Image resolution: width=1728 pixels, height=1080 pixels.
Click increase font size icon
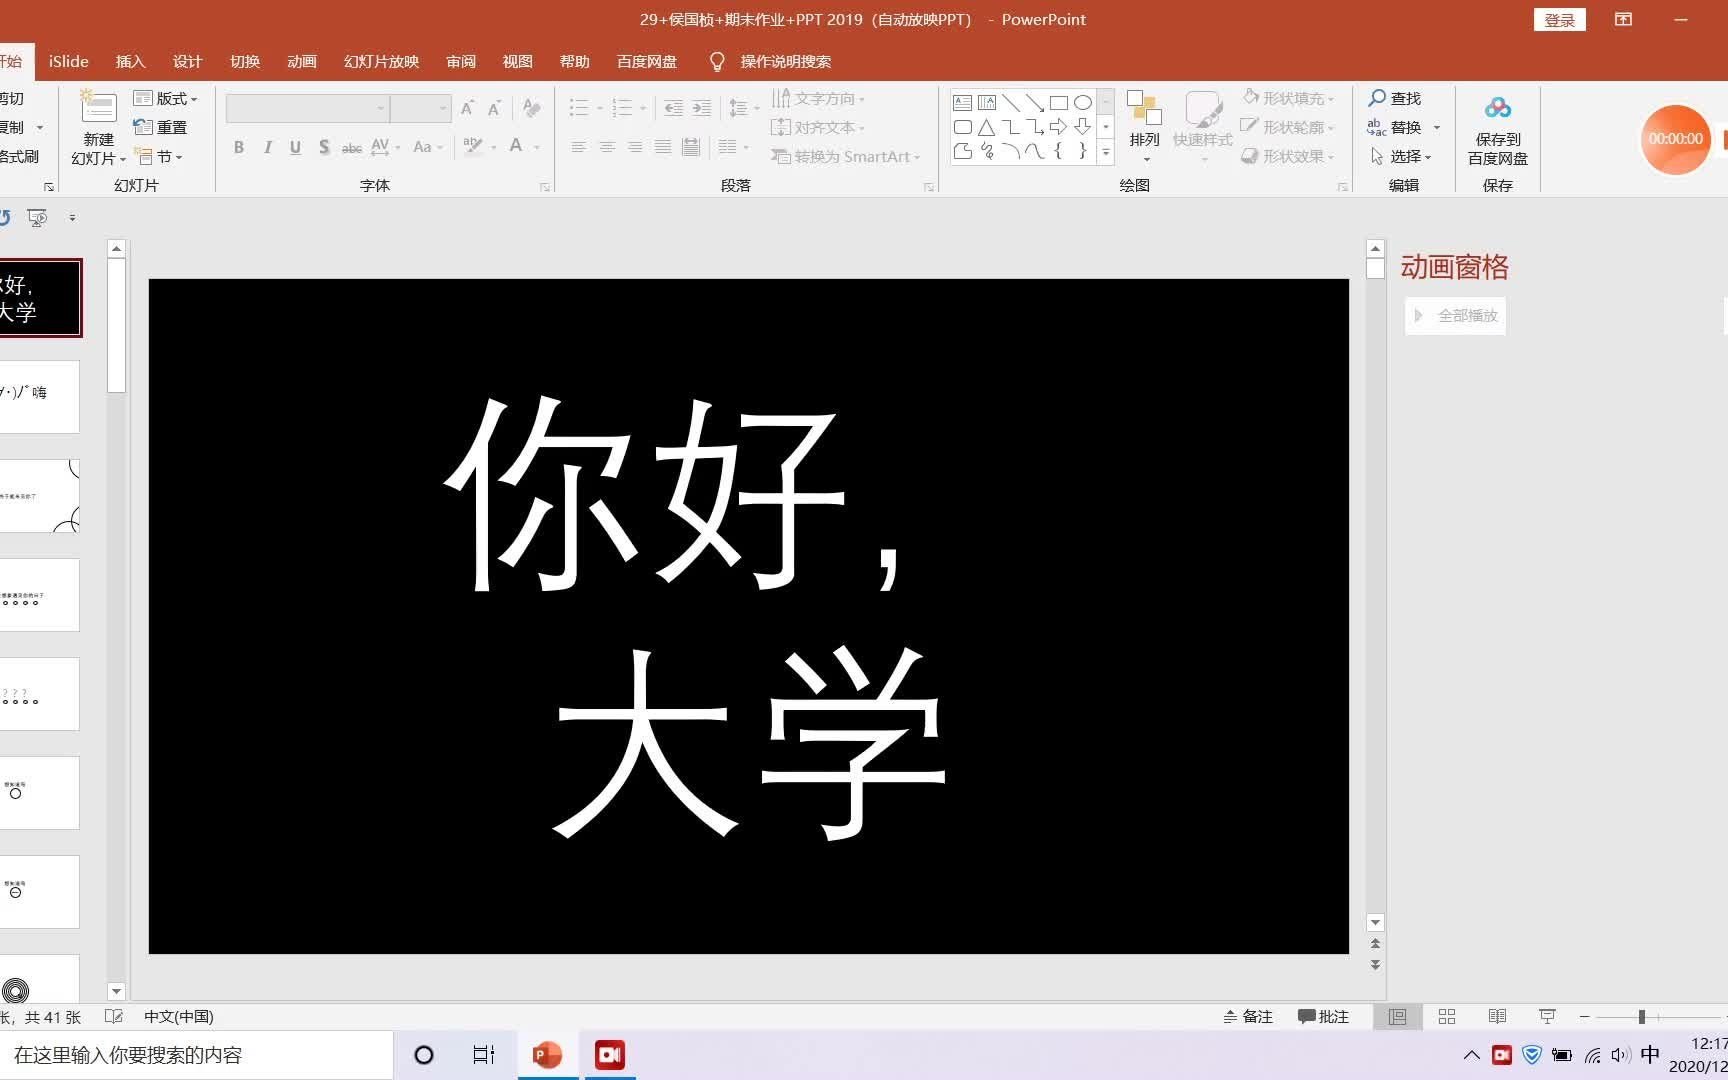[x=467, y=108]
